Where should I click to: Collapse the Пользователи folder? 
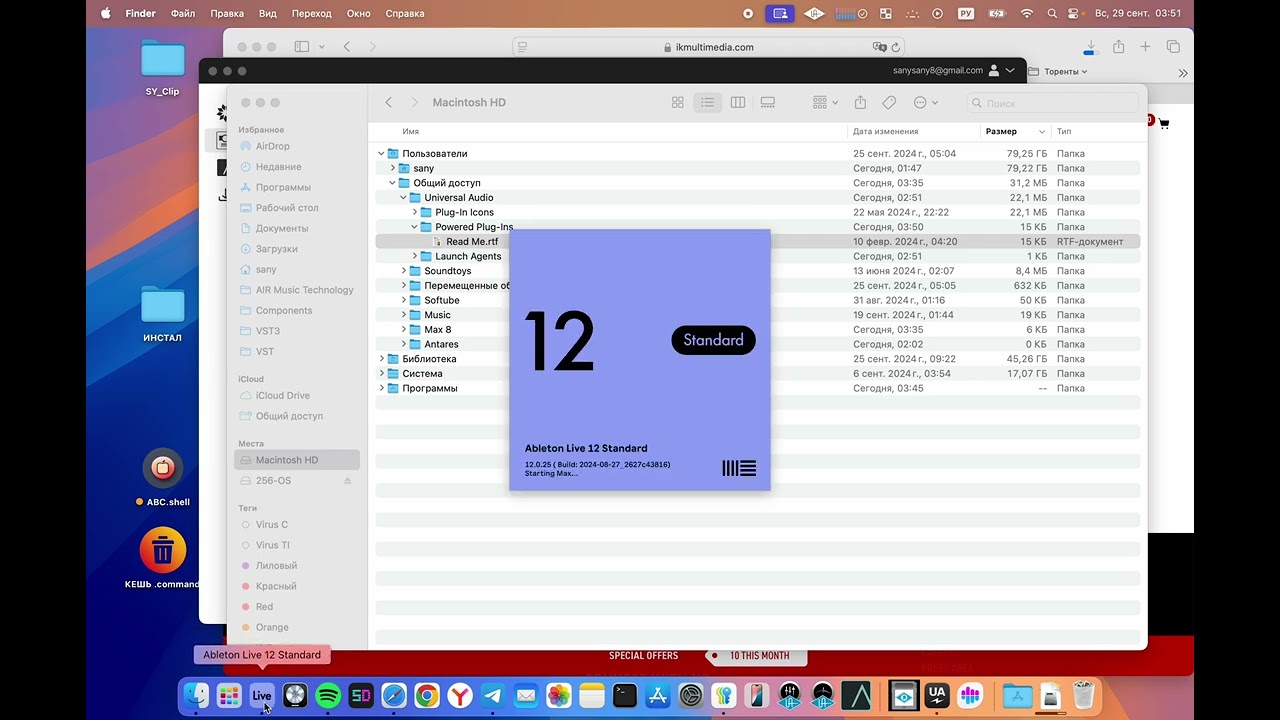tap(381, 154)
